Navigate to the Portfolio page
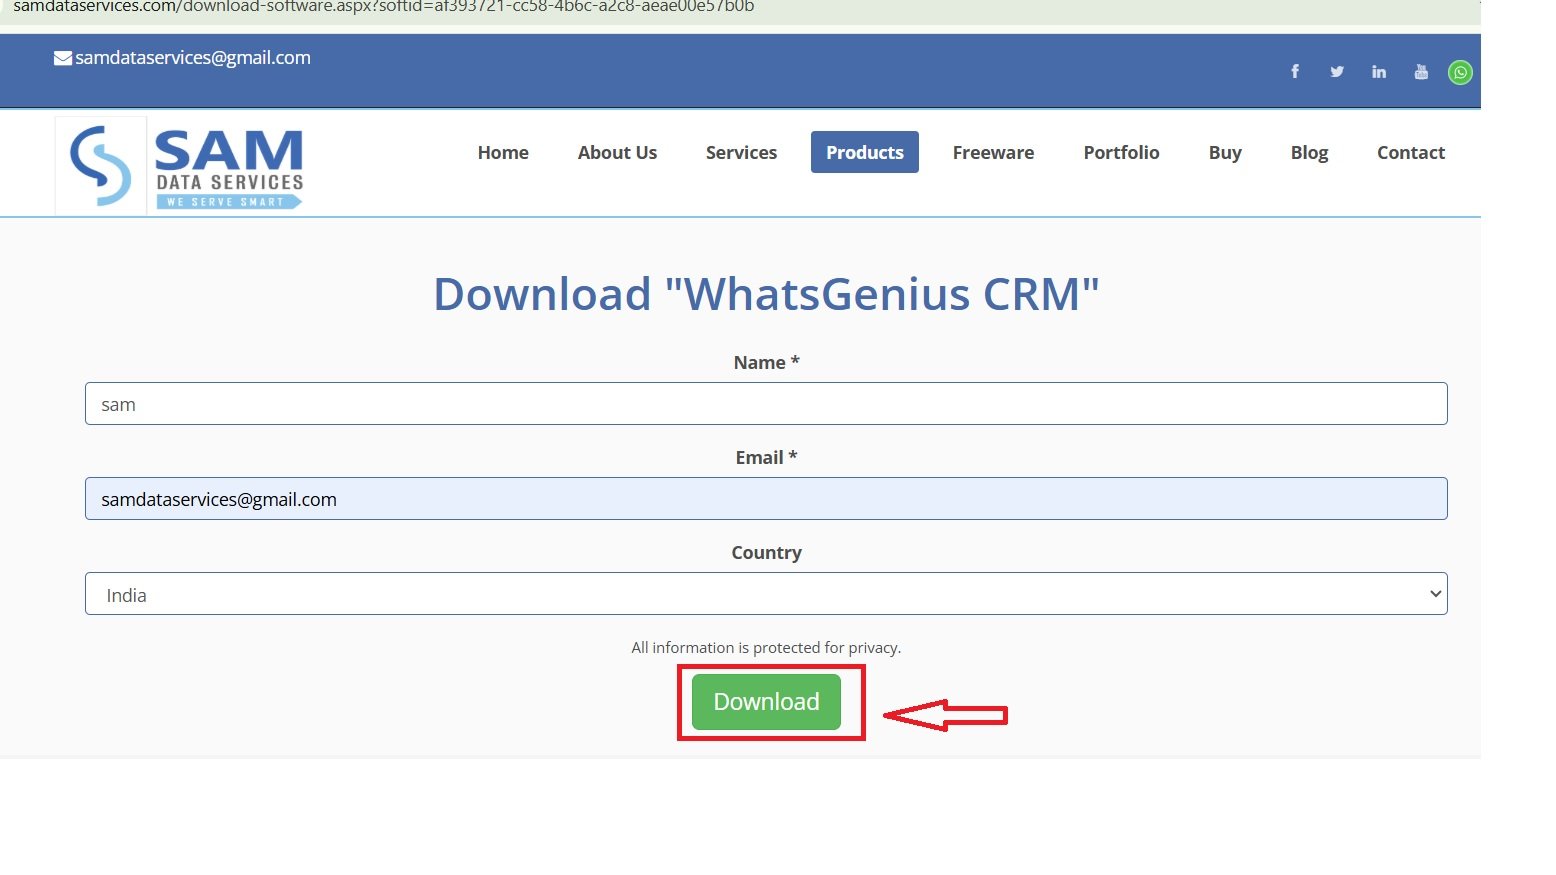This screenshot has width=1556, height=875. coord(1121,152)
